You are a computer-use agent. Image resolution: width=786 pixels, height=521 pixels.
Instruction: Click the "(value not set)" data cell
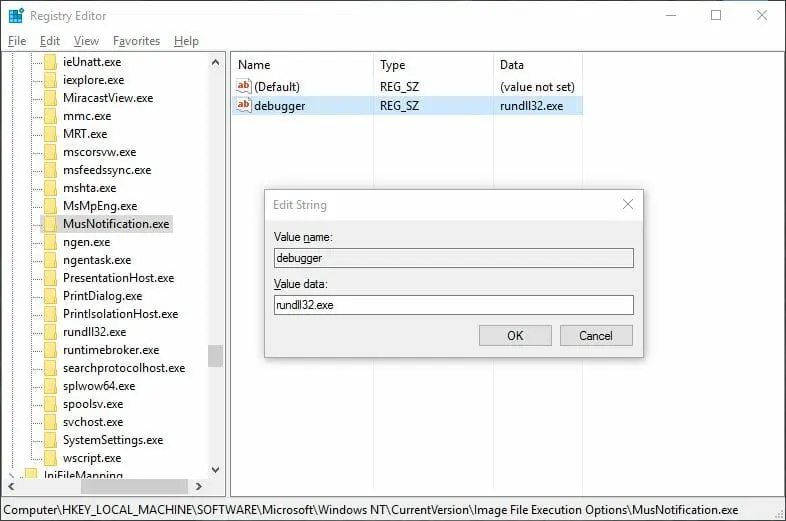pyautogui.click(x=537, y=87)
